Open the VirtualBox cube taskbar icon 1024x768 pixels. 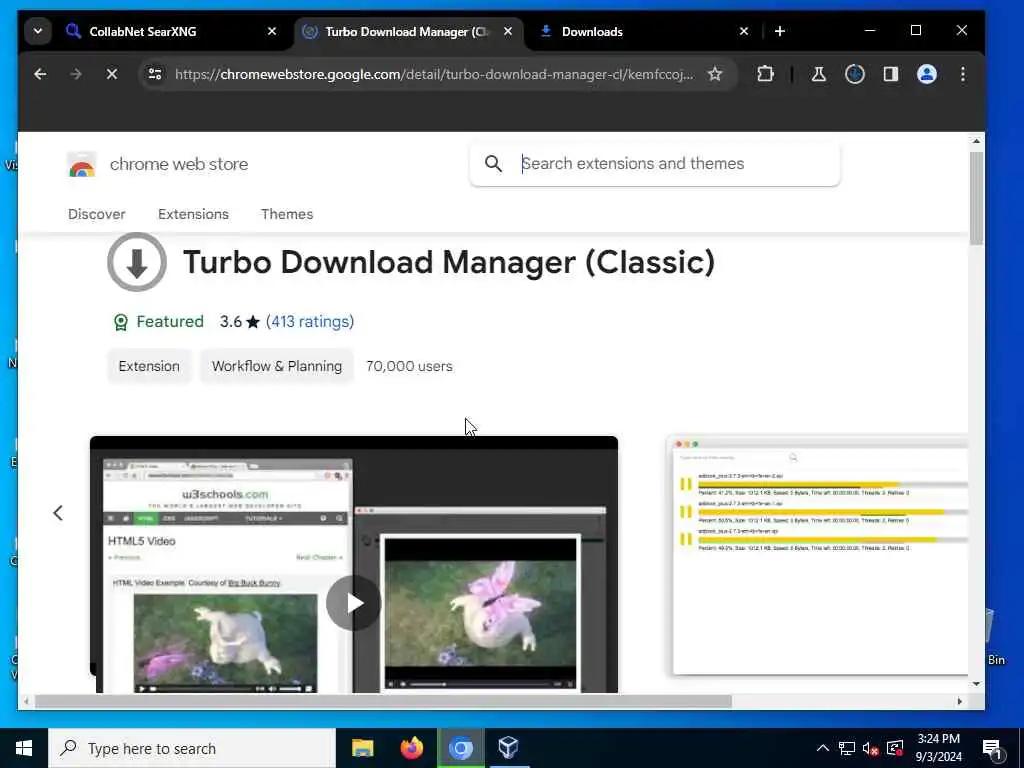pos(509,748)
